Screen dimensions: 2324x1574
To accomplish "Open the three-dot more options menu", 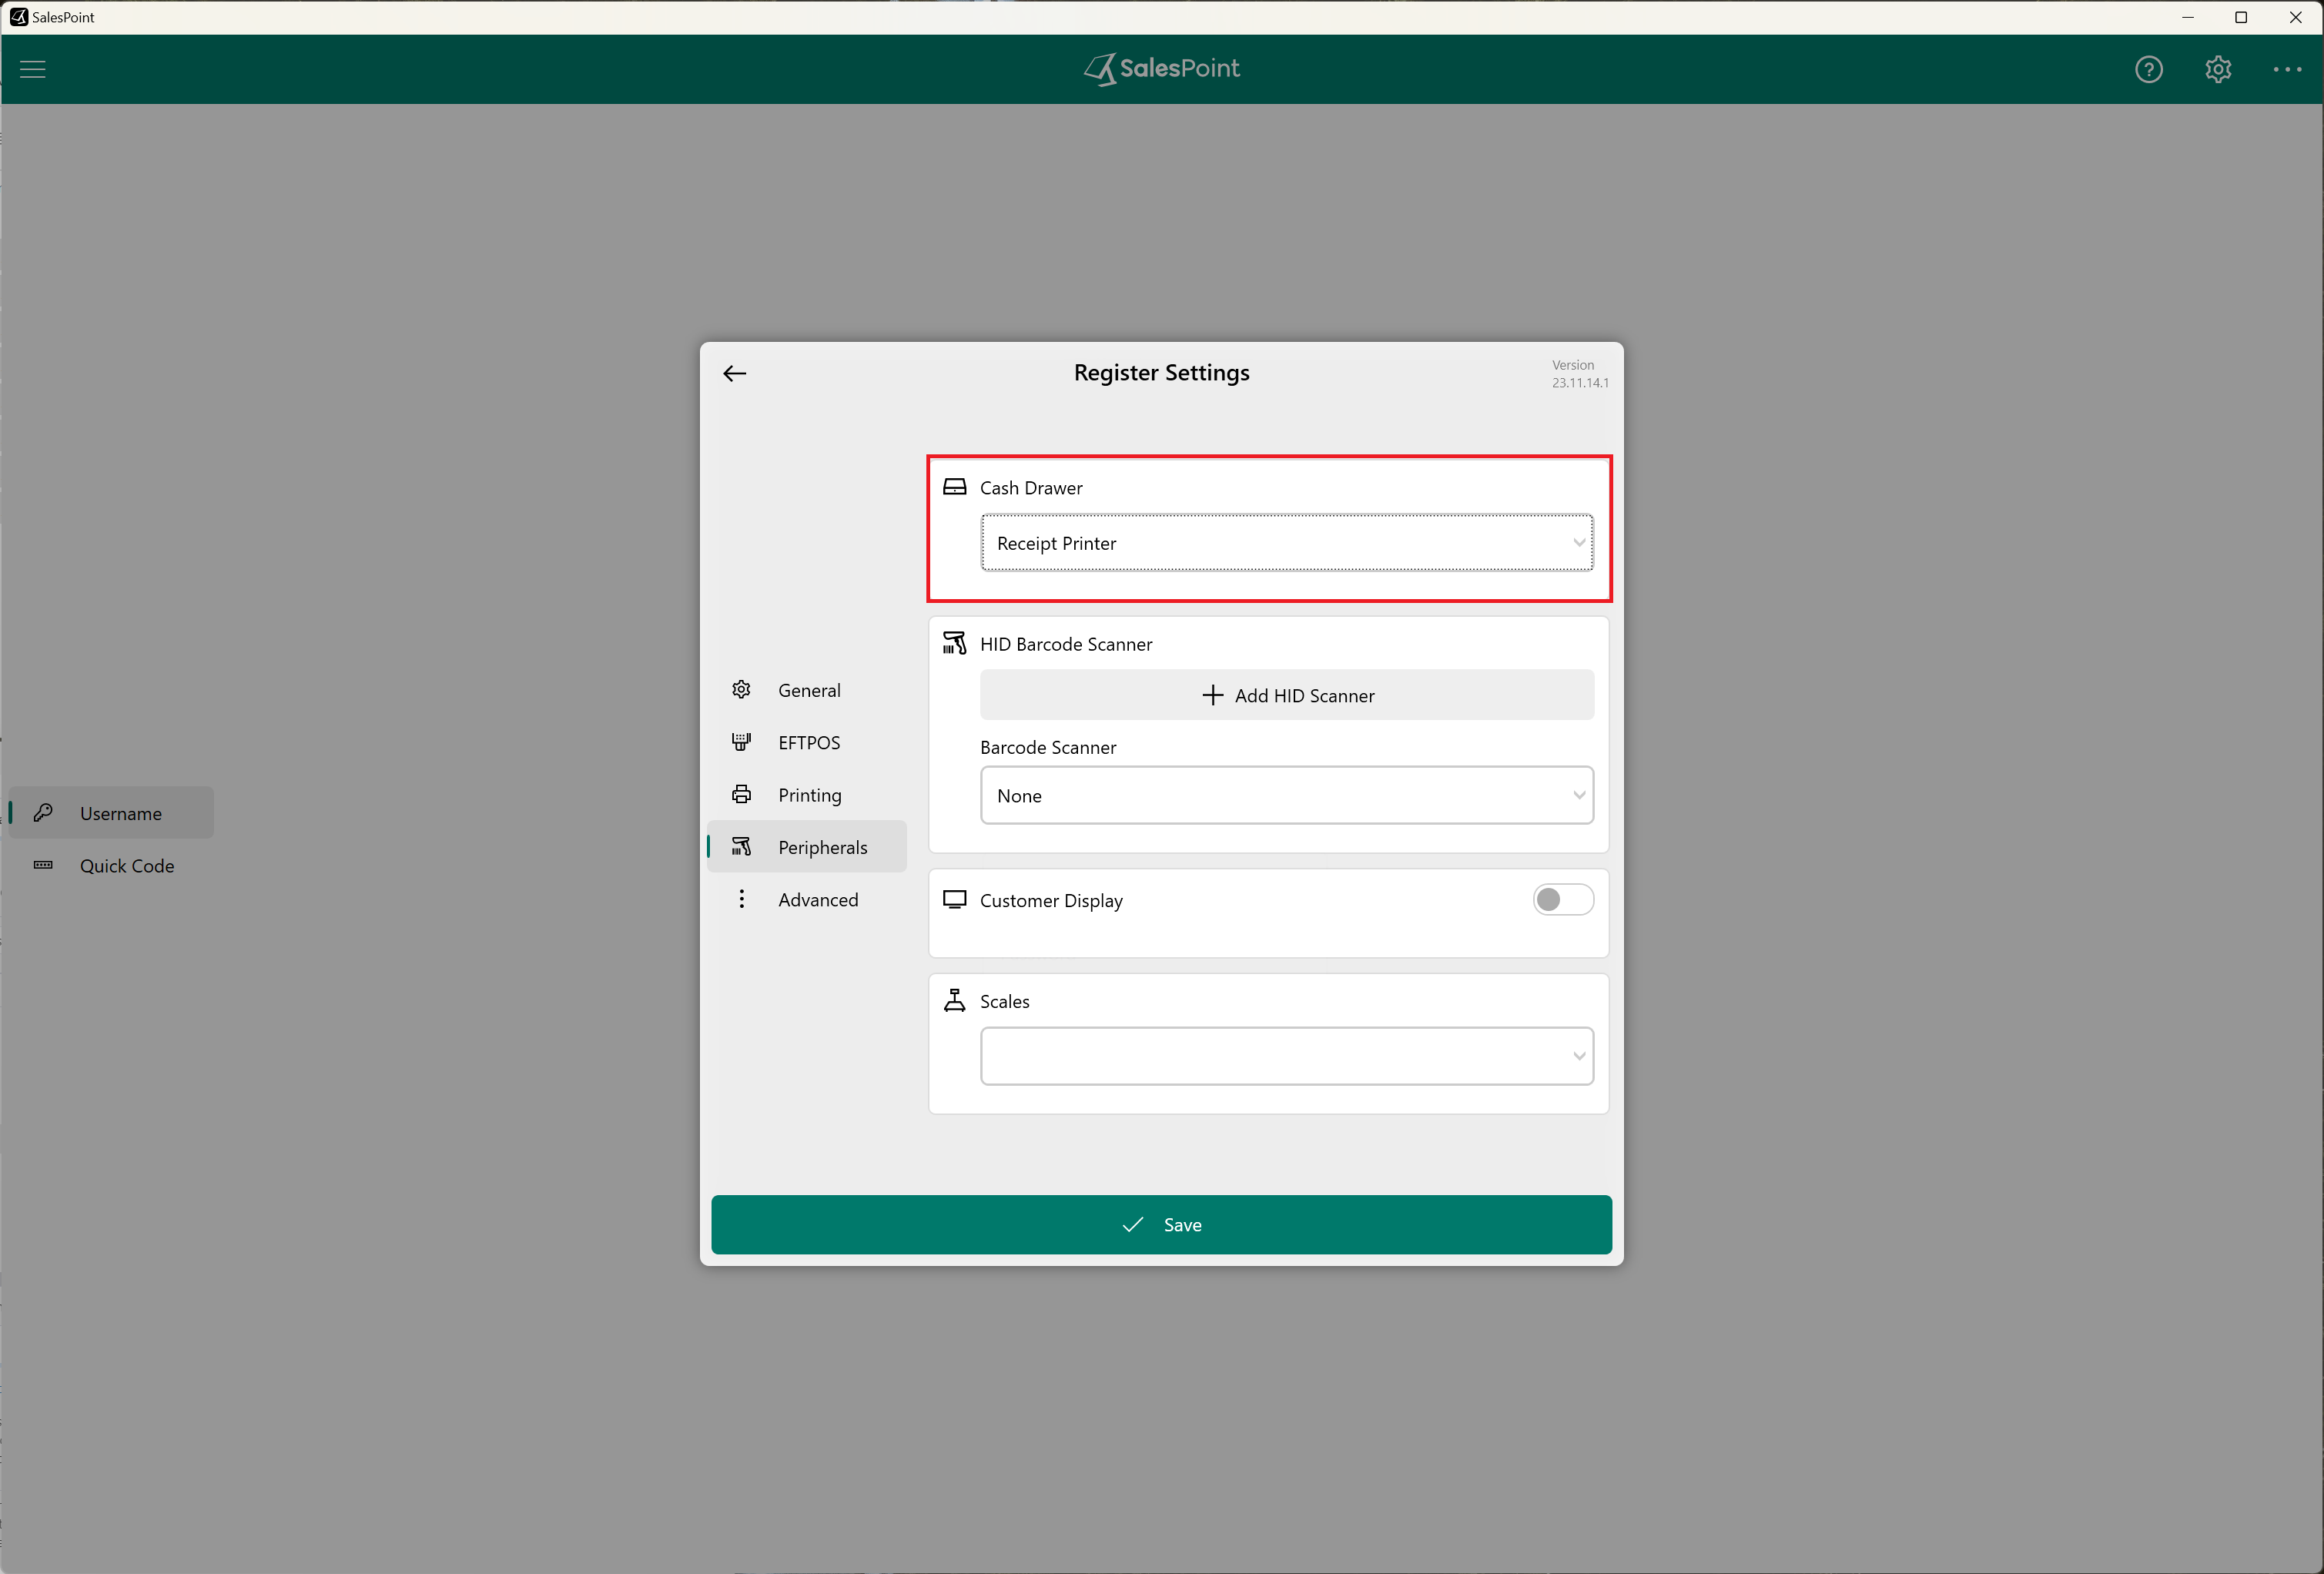I will point(2287,69).
